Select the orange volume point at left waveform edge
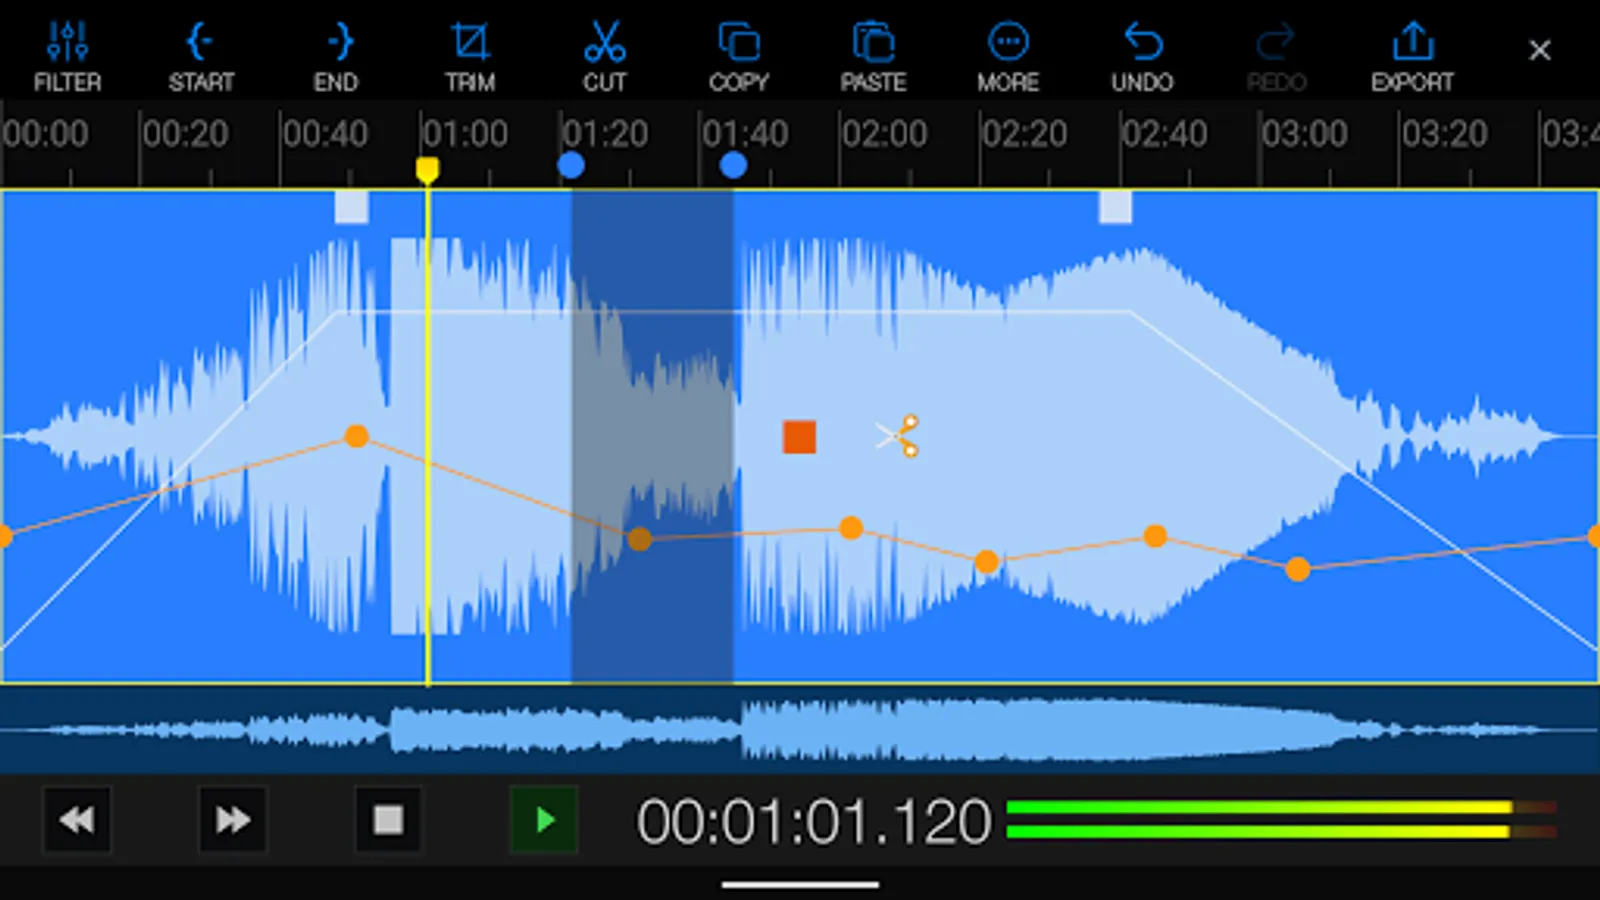 [4, 537]
